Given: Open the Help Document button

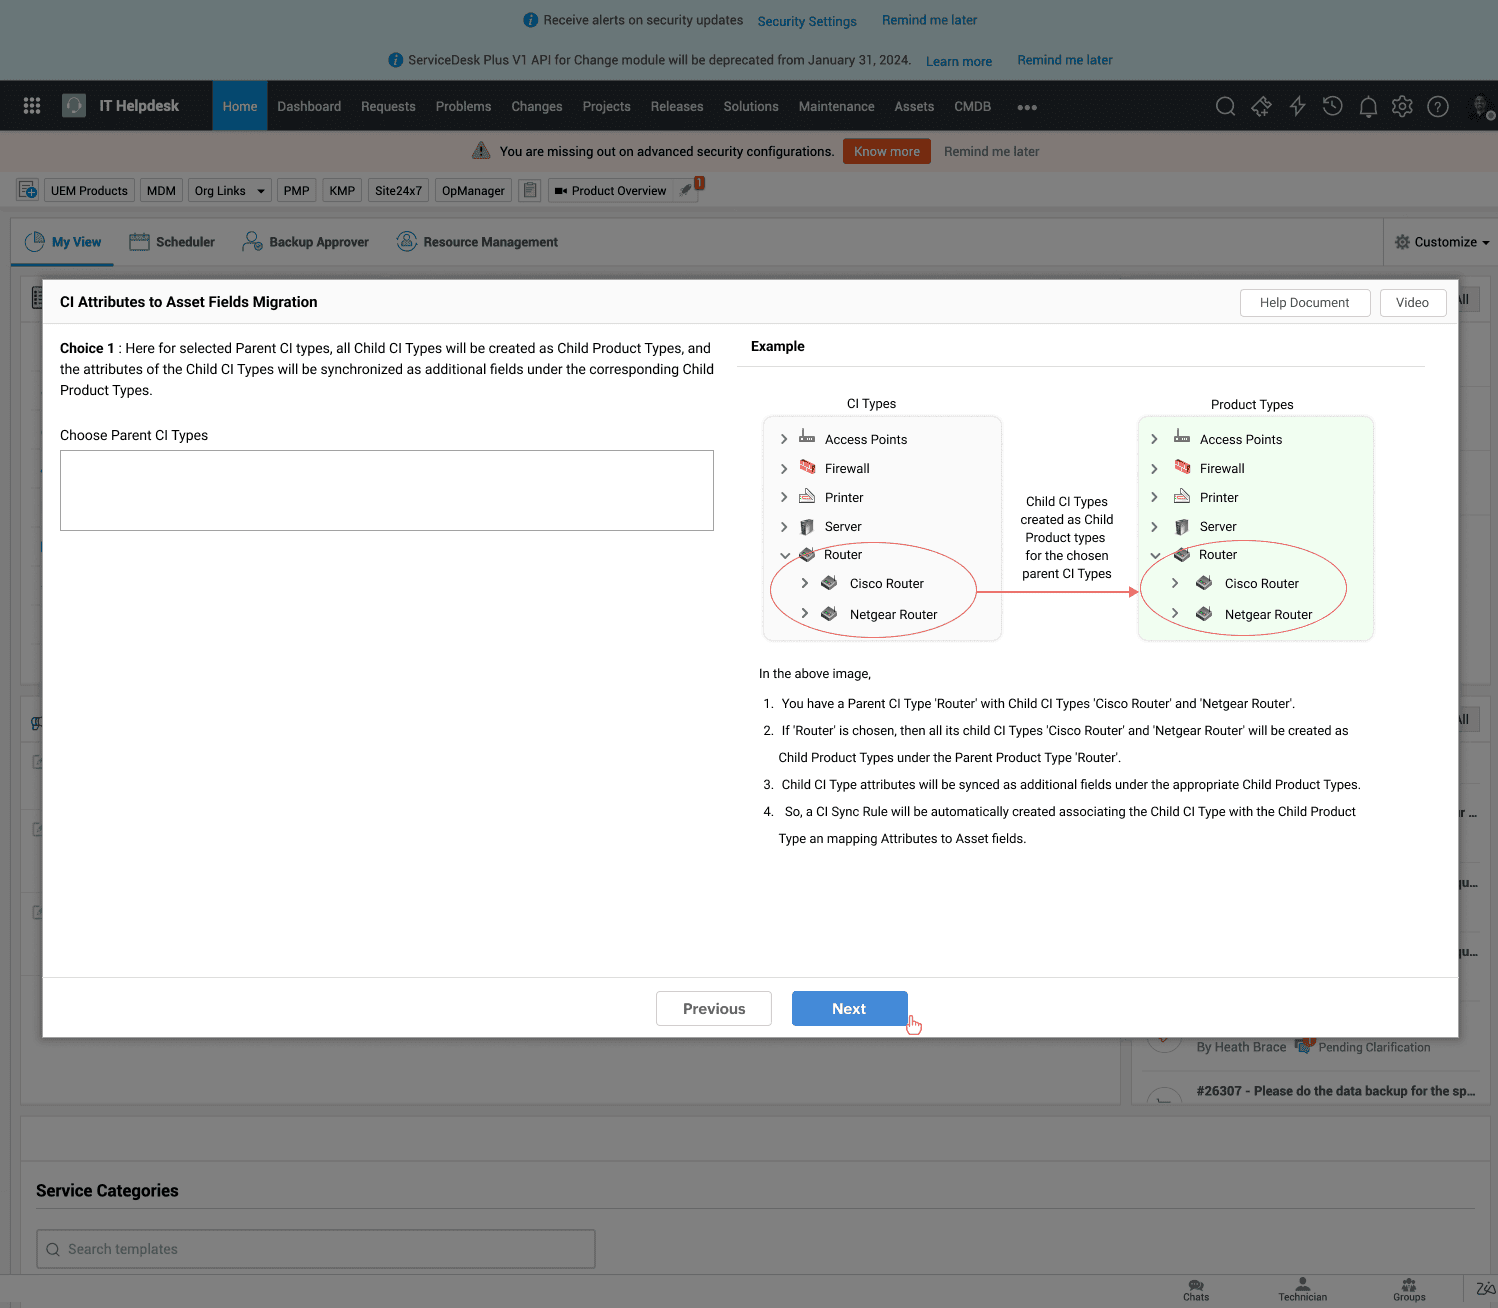Looking at the screenshot, I should coord(1304,303).
